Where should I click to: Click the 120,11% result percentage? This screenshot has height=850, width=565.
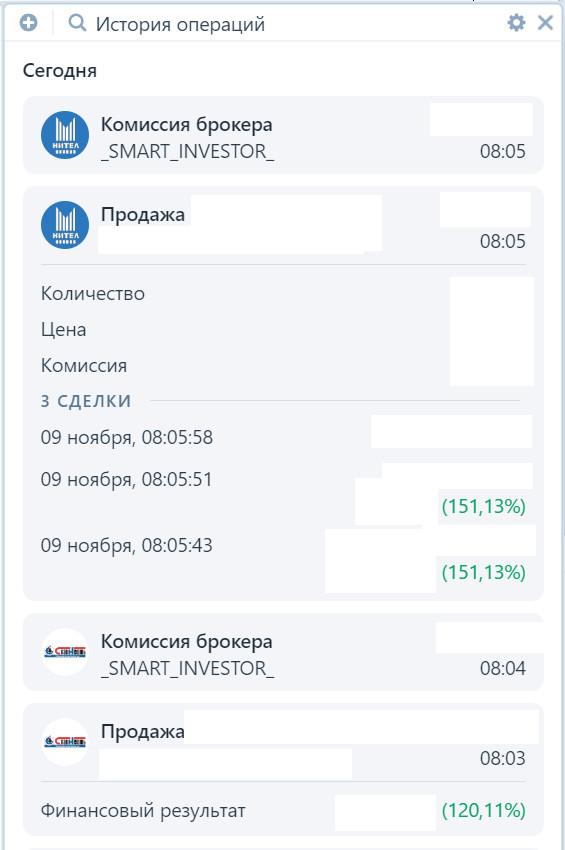tap(484, 810)
